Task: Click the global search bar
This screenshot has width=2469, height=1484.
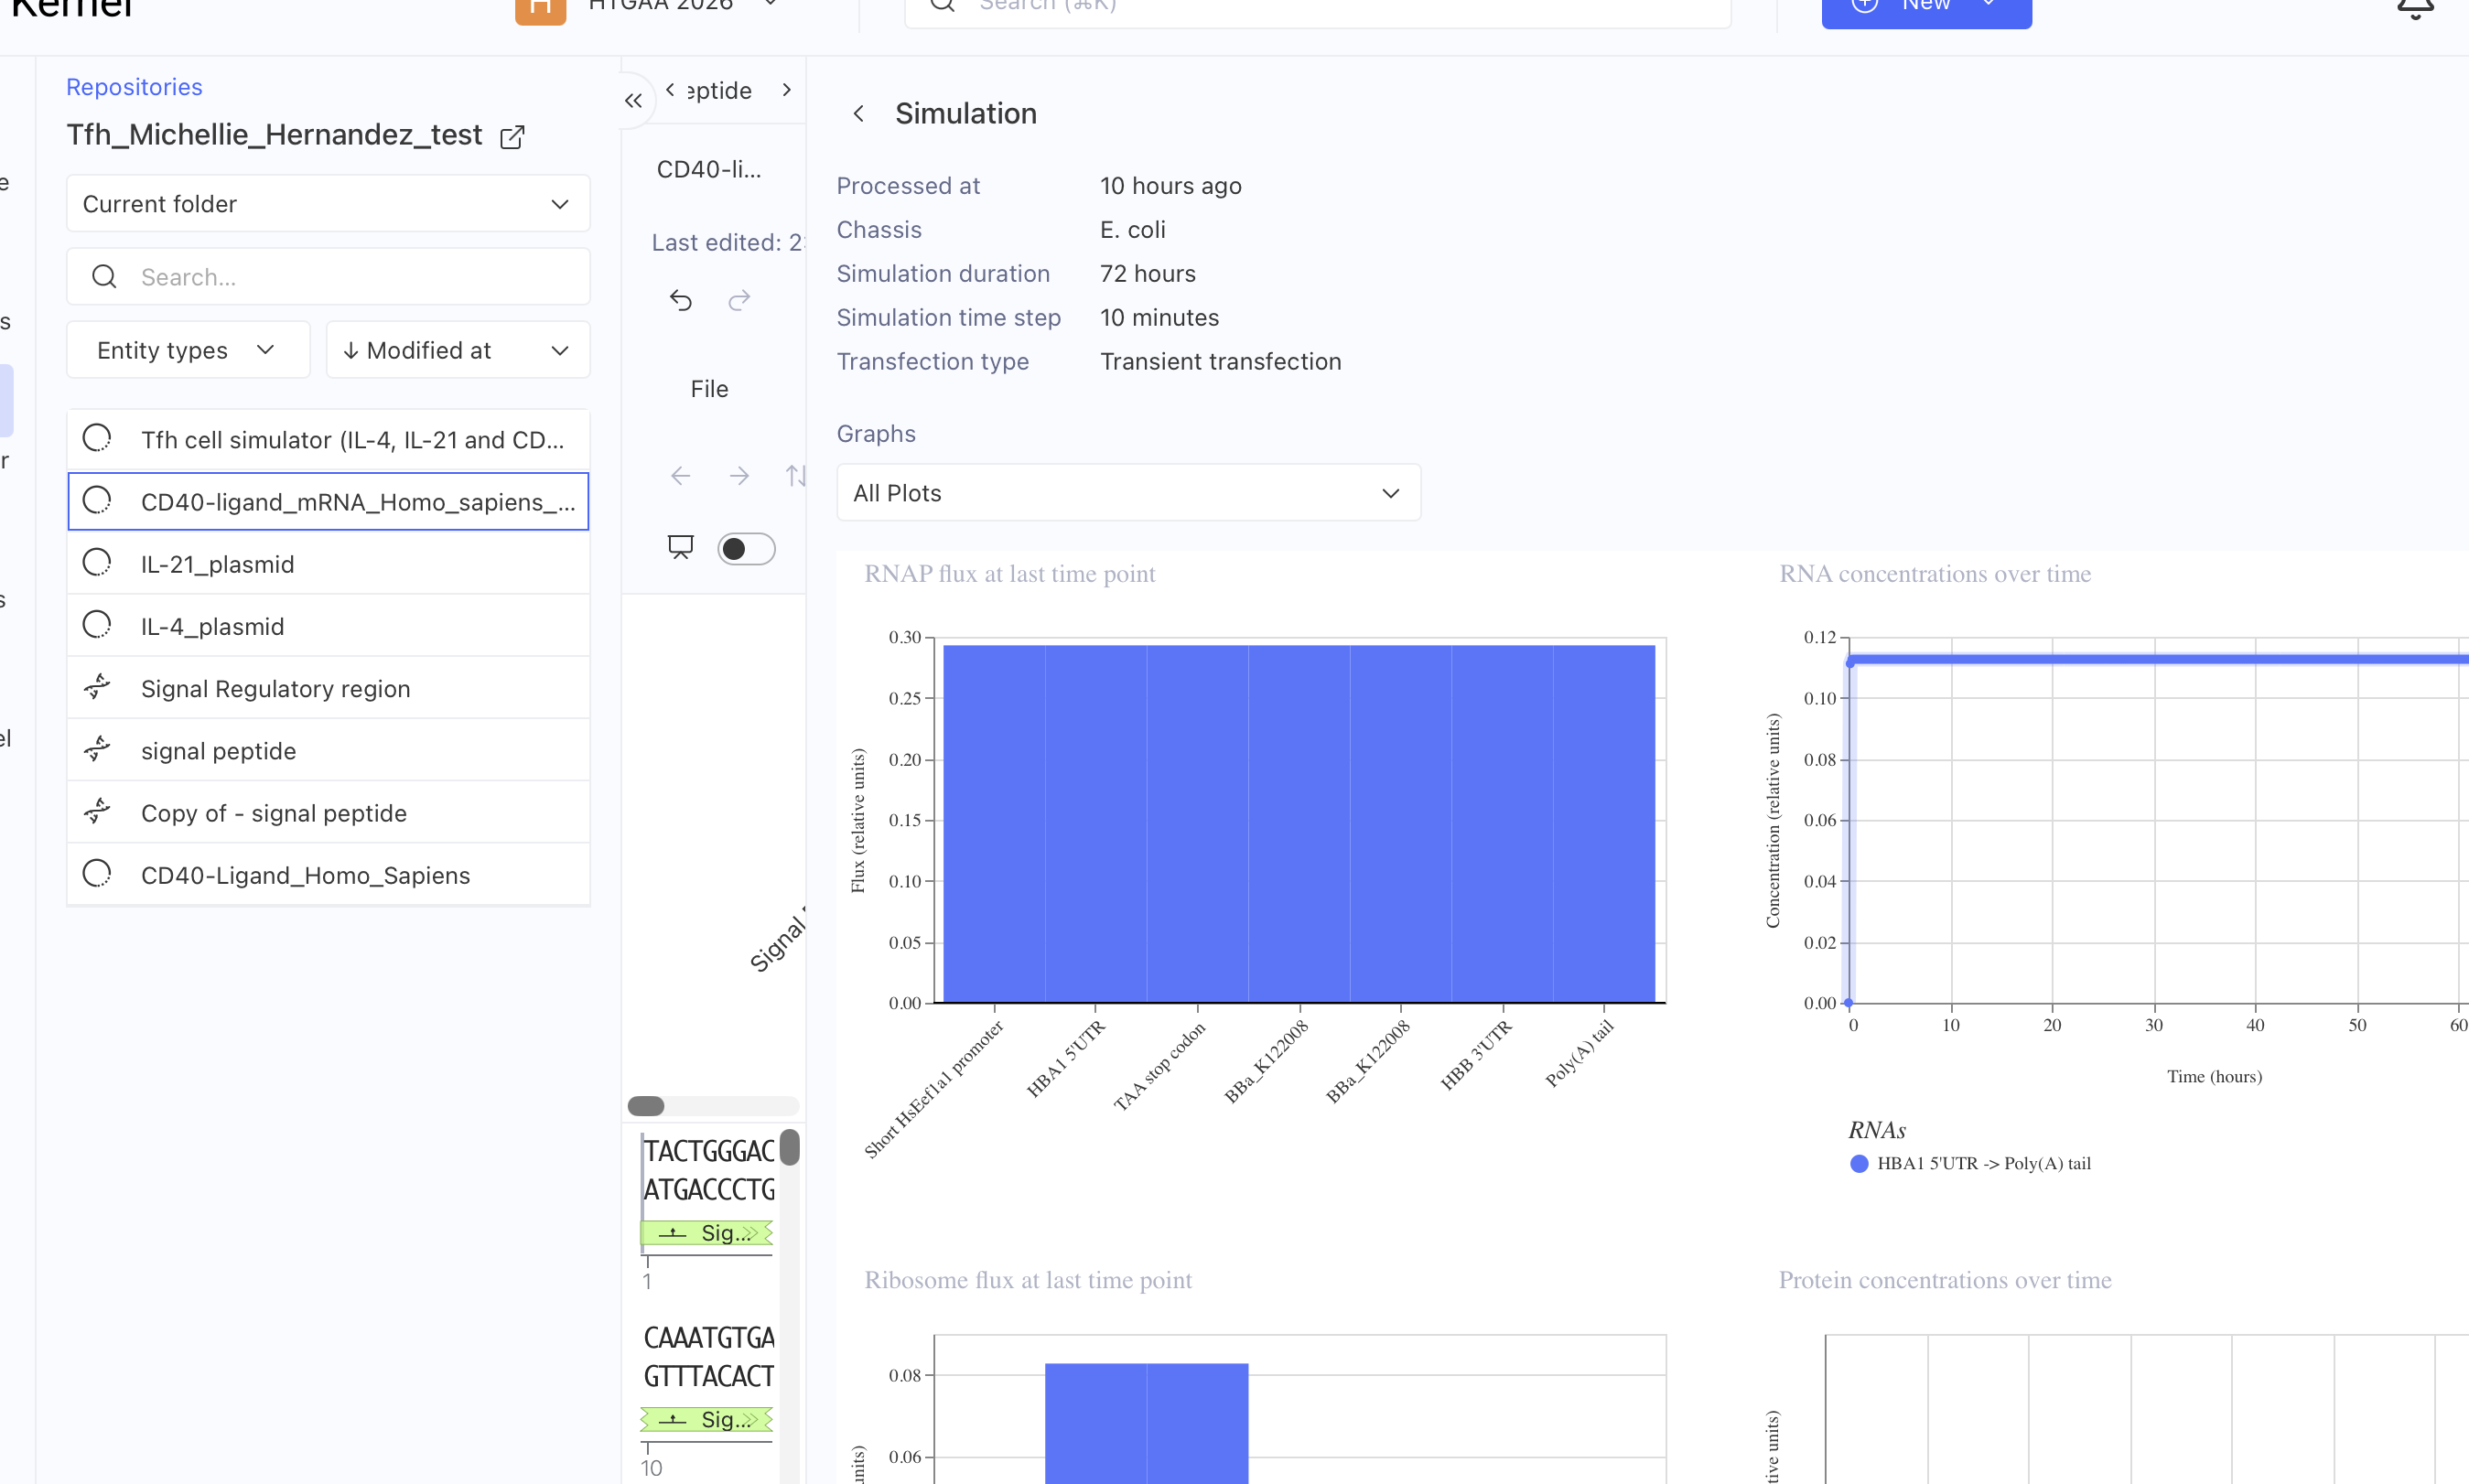Action: (1318, 8)
